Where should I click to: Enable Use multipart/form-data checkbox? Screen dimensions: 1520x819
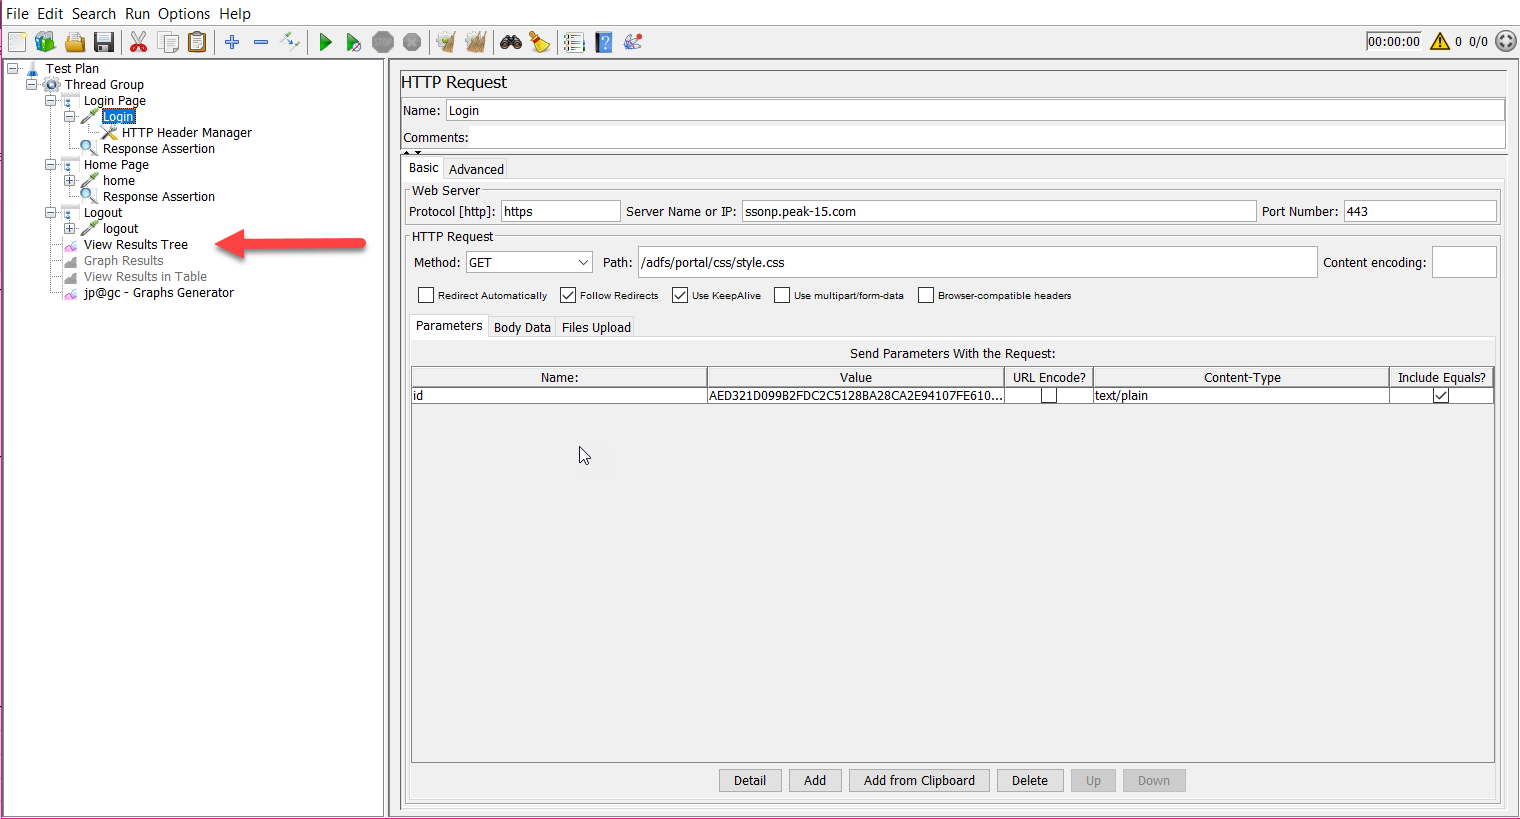point(782,295)
